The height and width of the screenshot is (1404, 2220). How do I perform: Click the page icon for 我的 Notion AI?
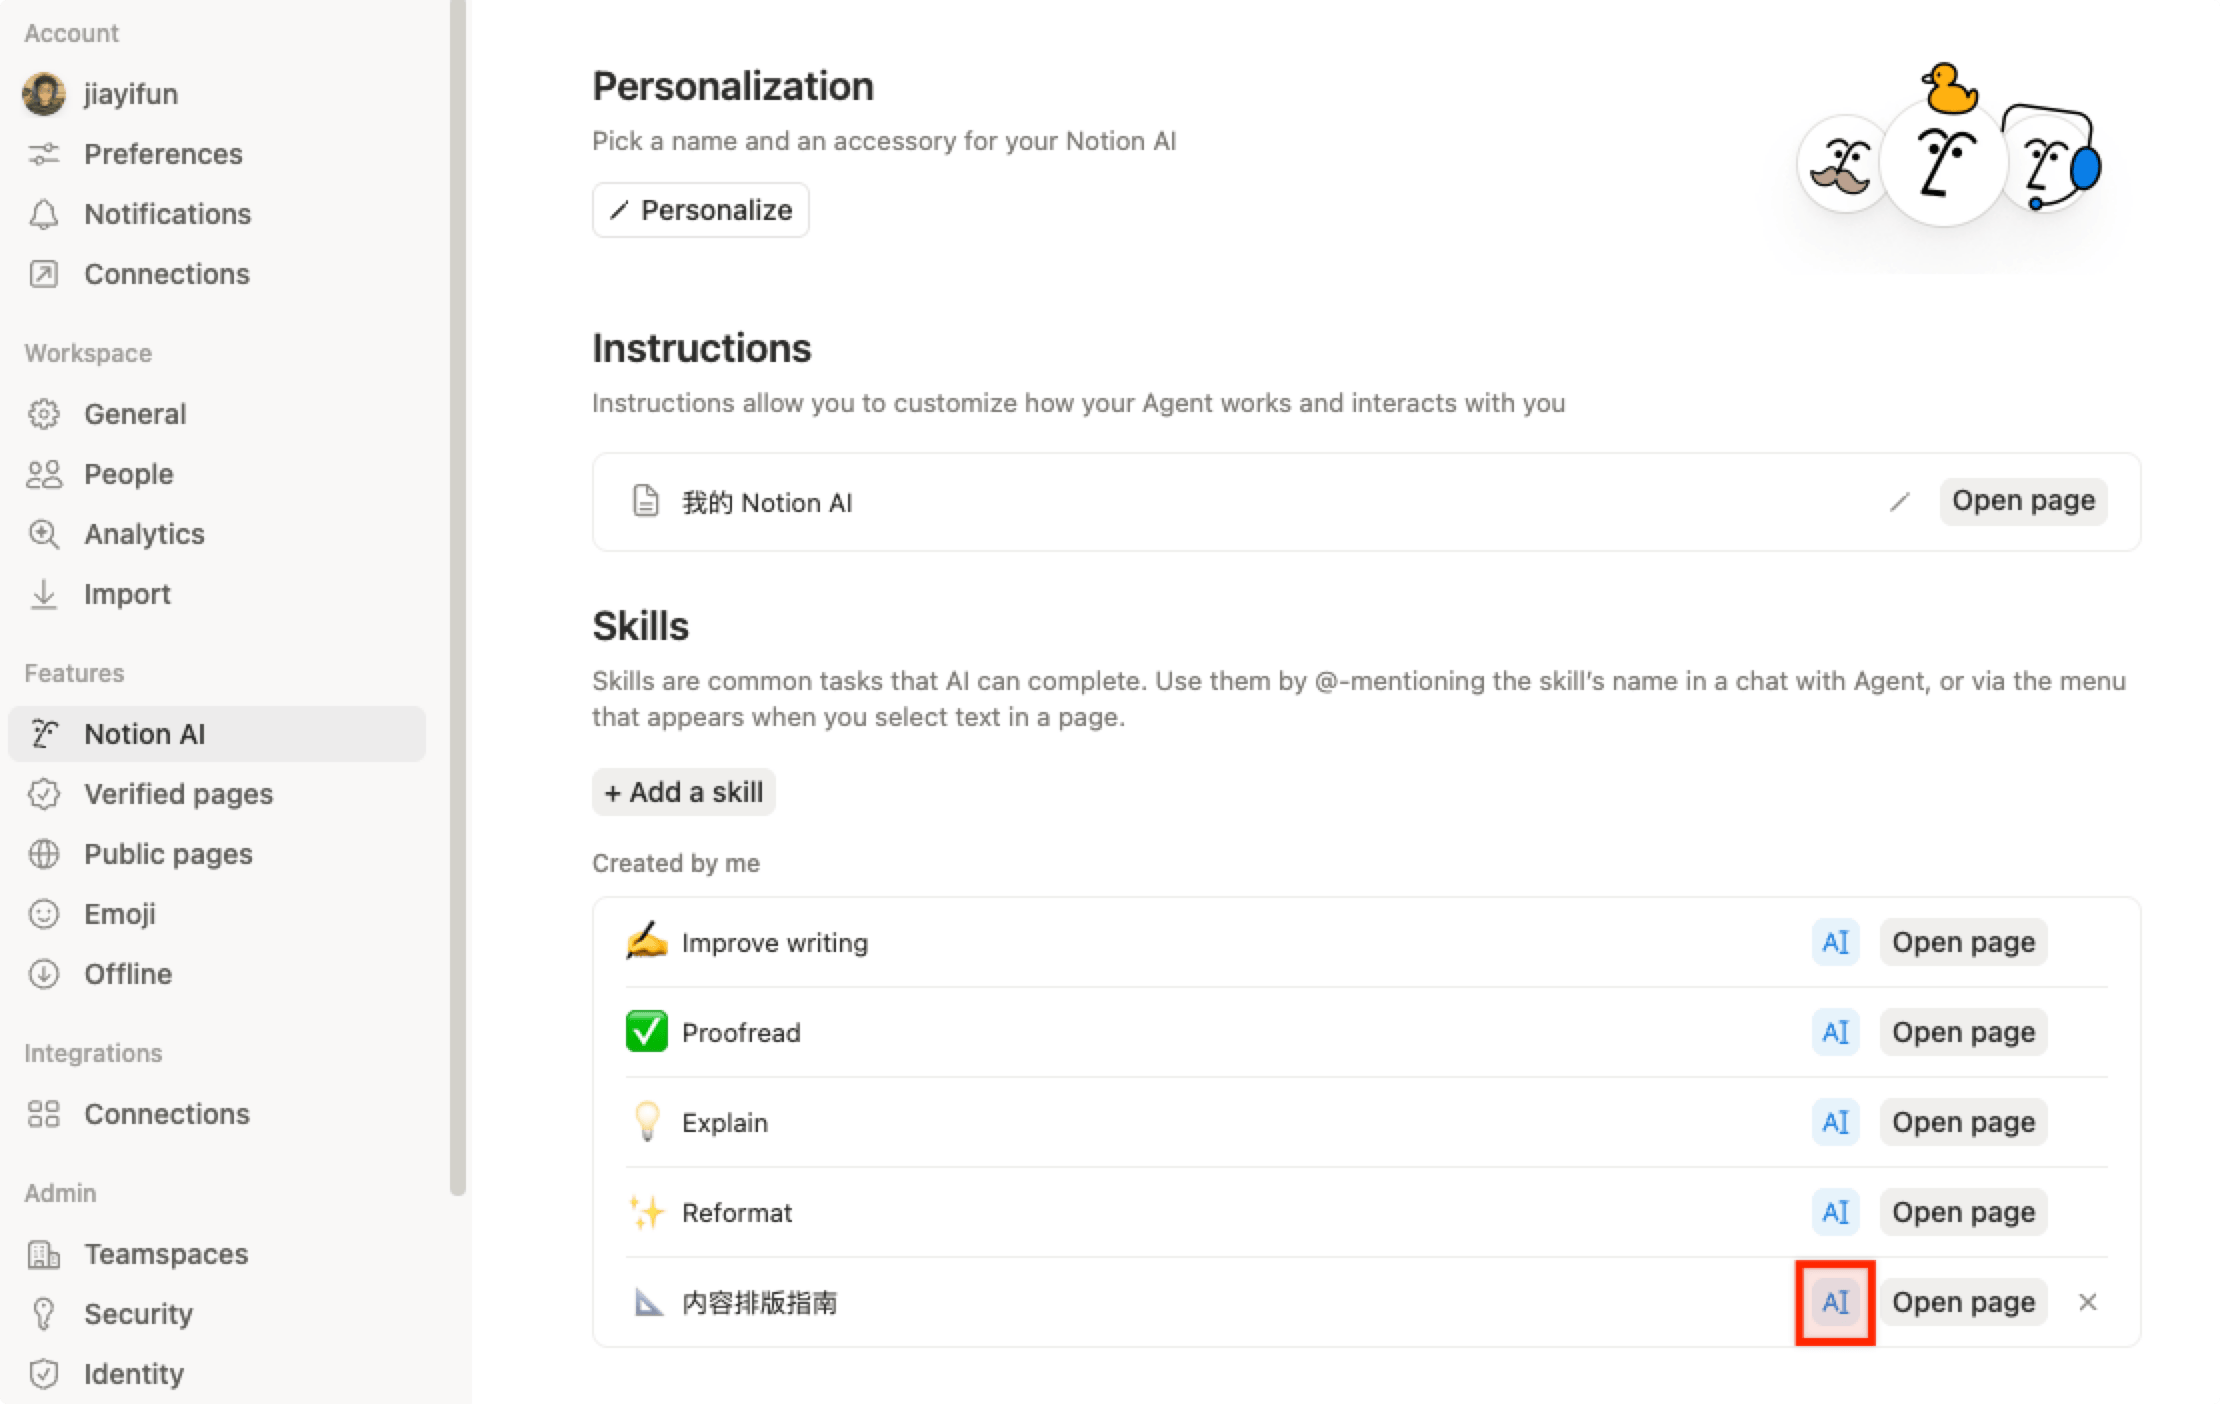click(x=646, y=501)
